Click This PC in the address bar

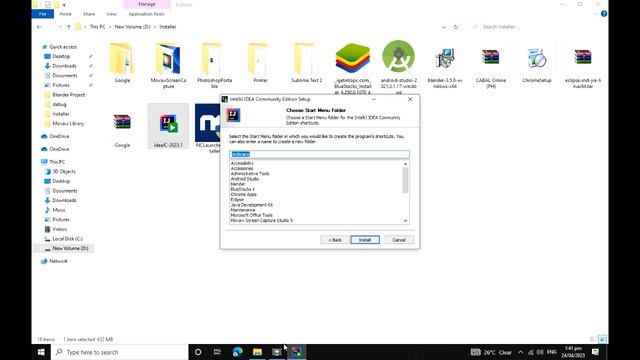point(98,27)
